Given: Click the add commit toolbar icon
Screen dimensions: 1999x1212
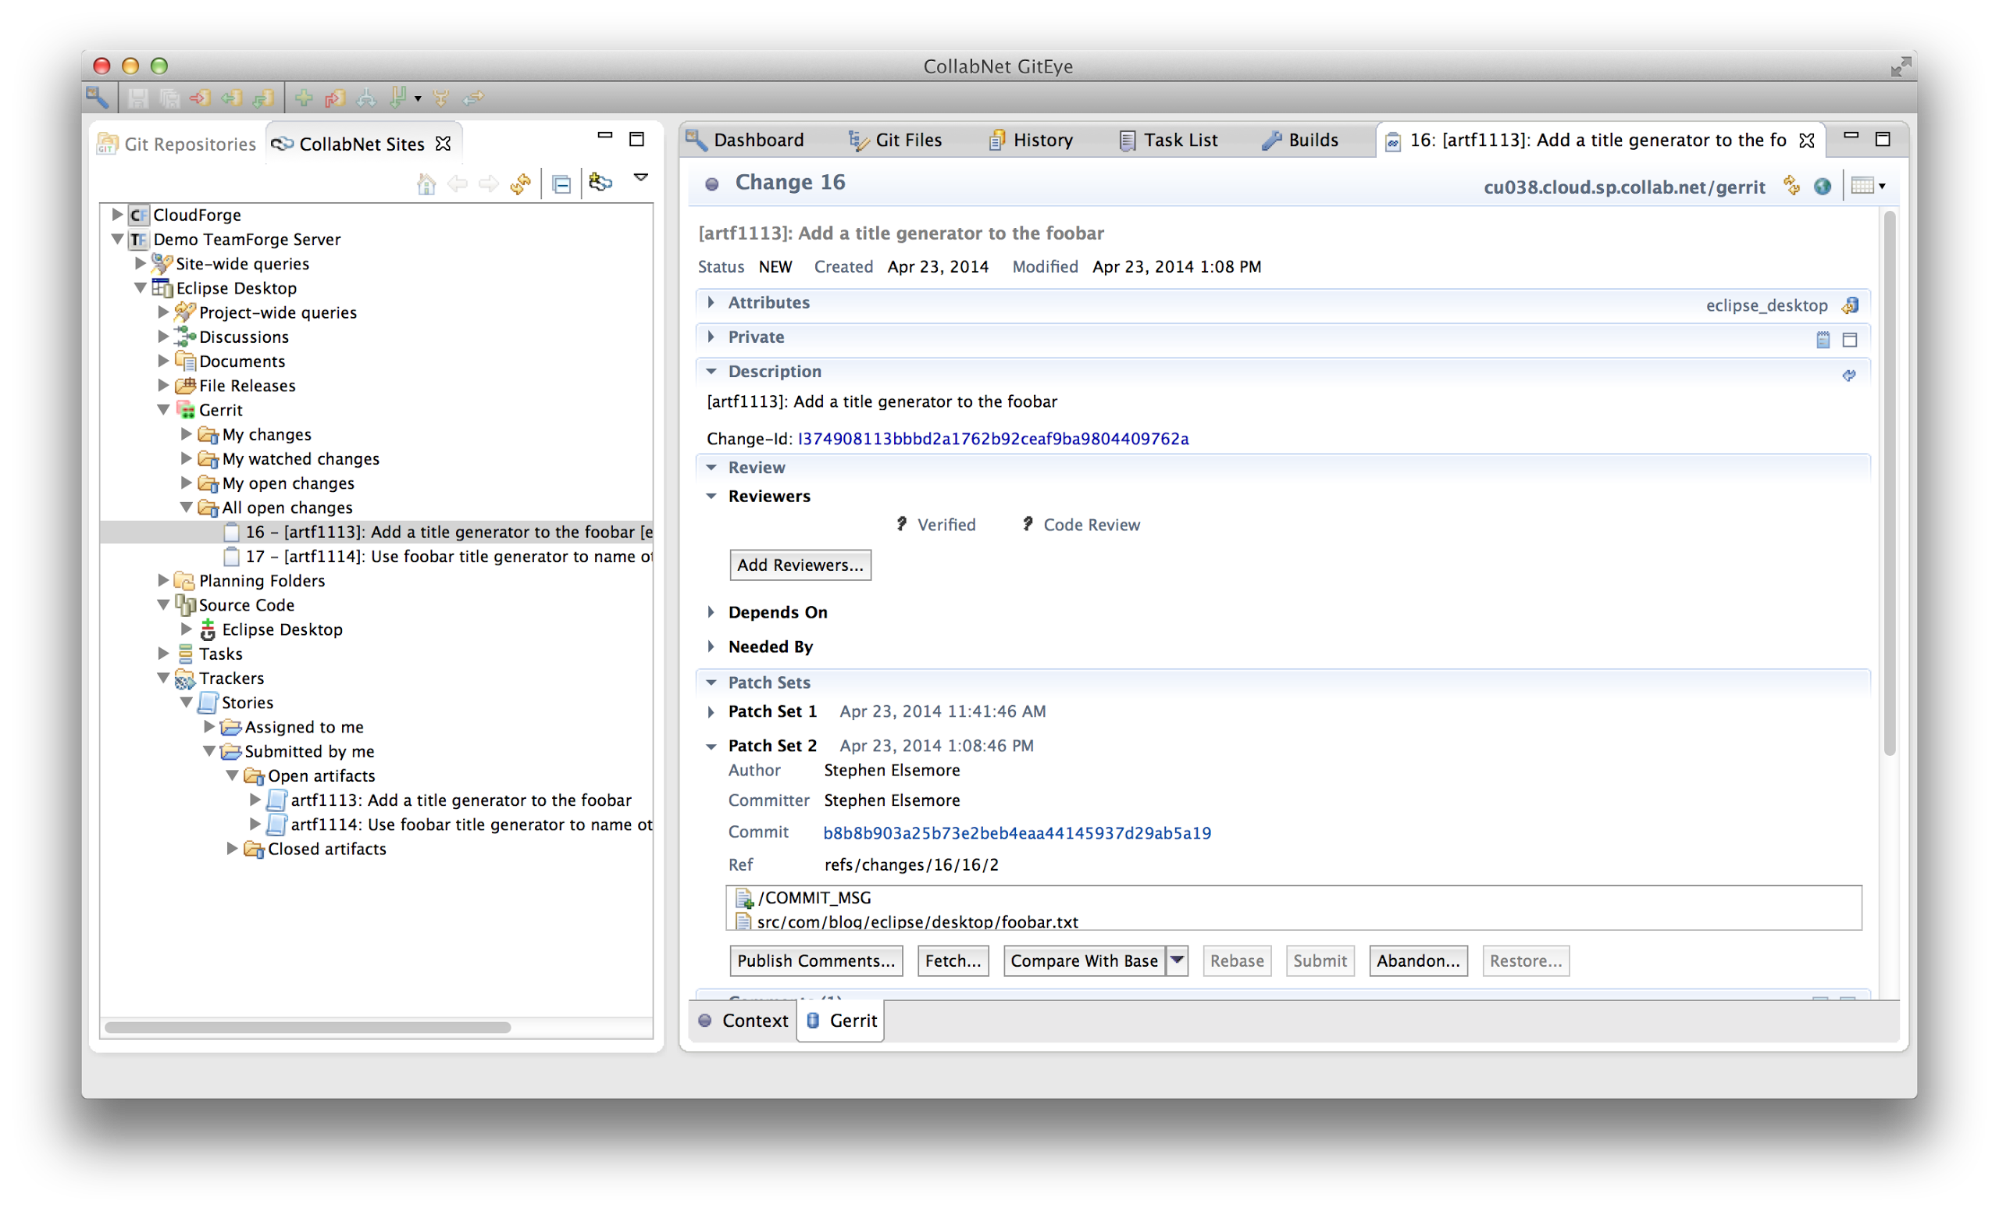Looking at the screenshot, I should point(303,97).
